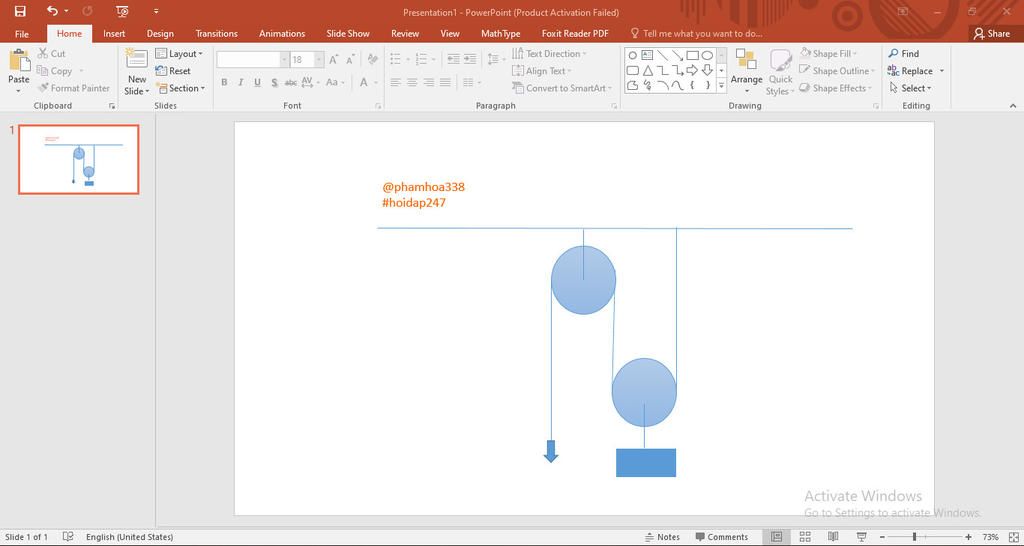Viewport: 1024px width, 546px height.
Task: Decrease font size with the smaller A
Action: pos(350,60)
